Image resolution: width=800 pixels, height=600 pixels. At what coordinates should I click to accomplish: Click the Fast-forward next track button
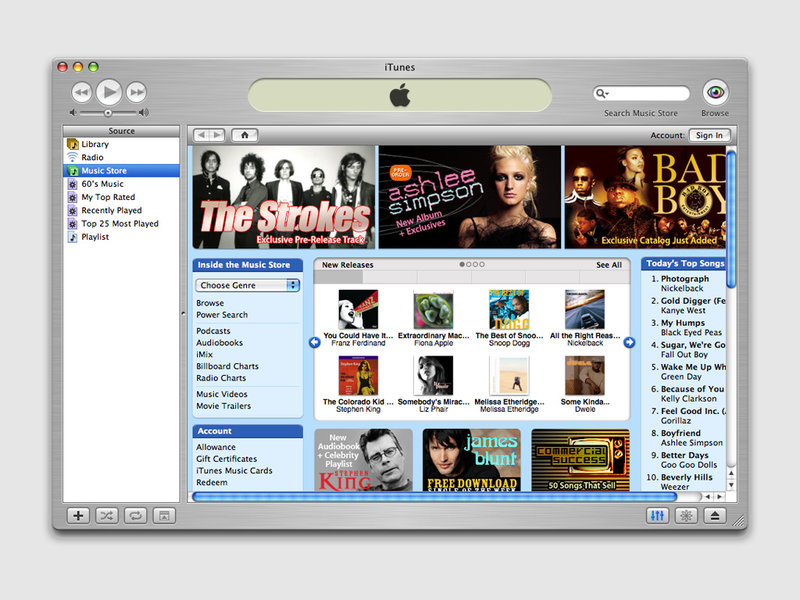(x=136, y=92)
